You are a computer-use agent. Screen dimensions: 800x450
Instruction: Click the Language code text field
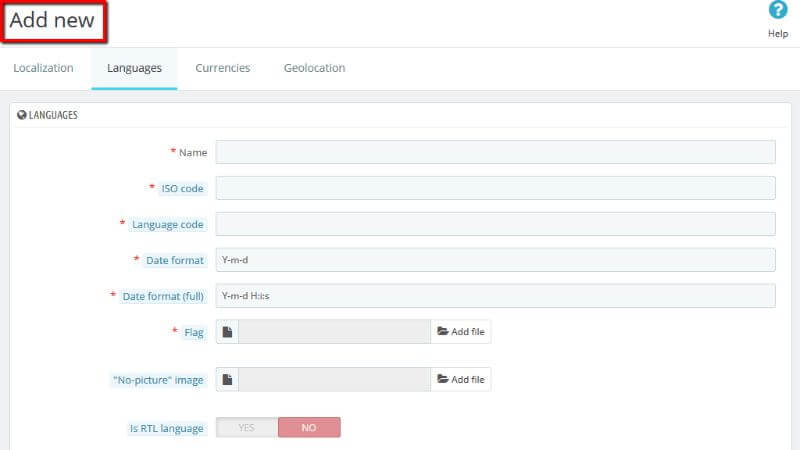pos(495,224)
